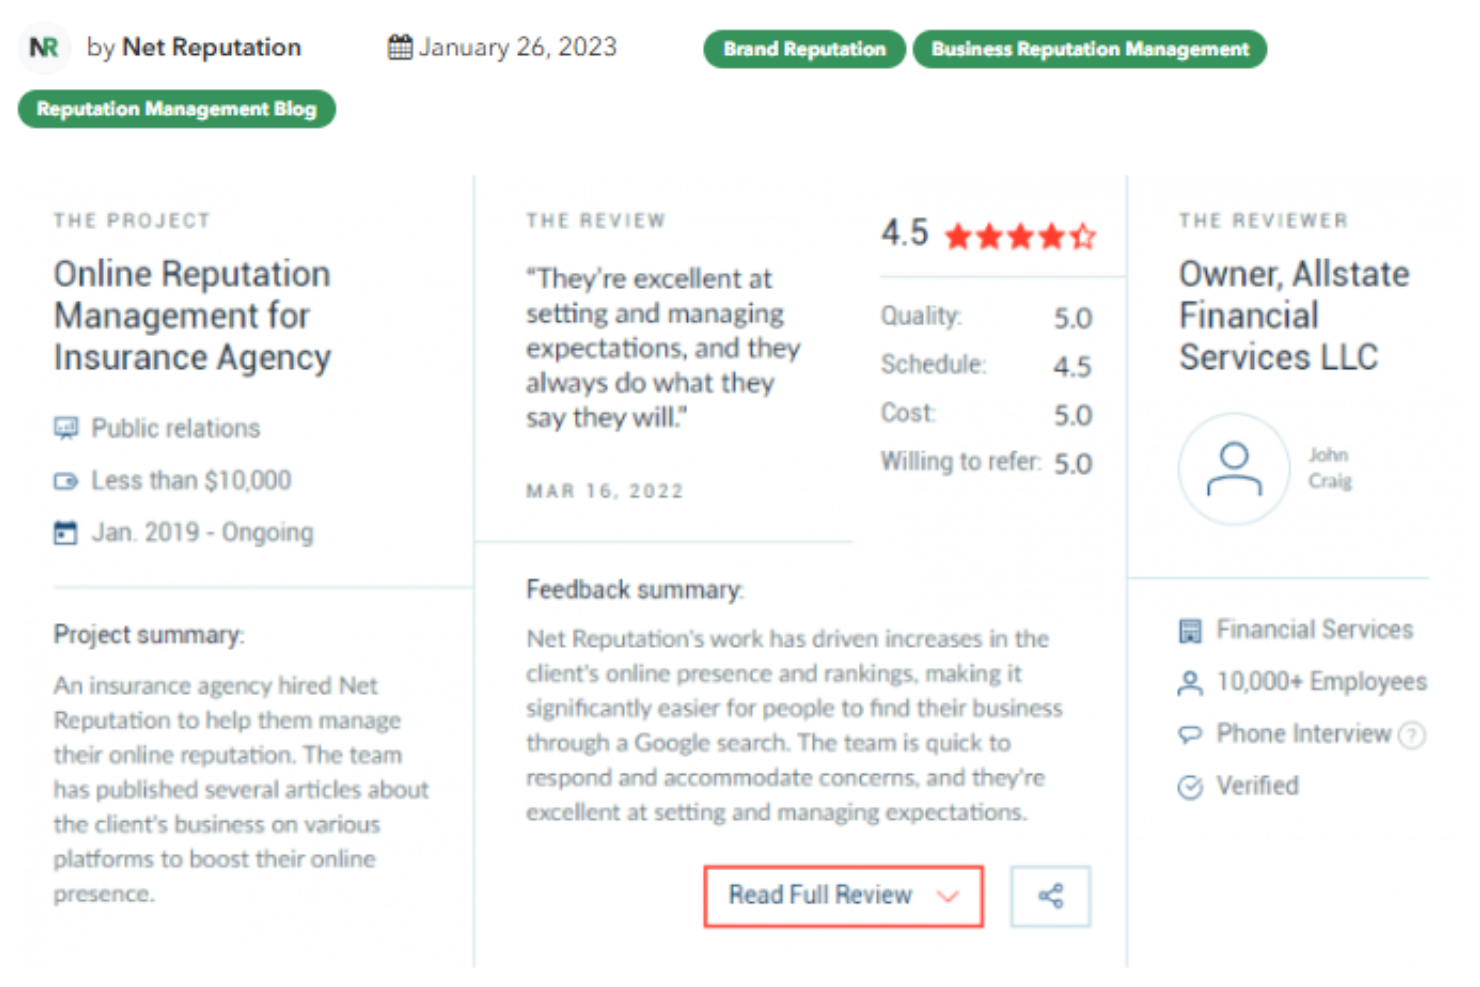Click the share icon beside Read Full Review

[1050, 896]
